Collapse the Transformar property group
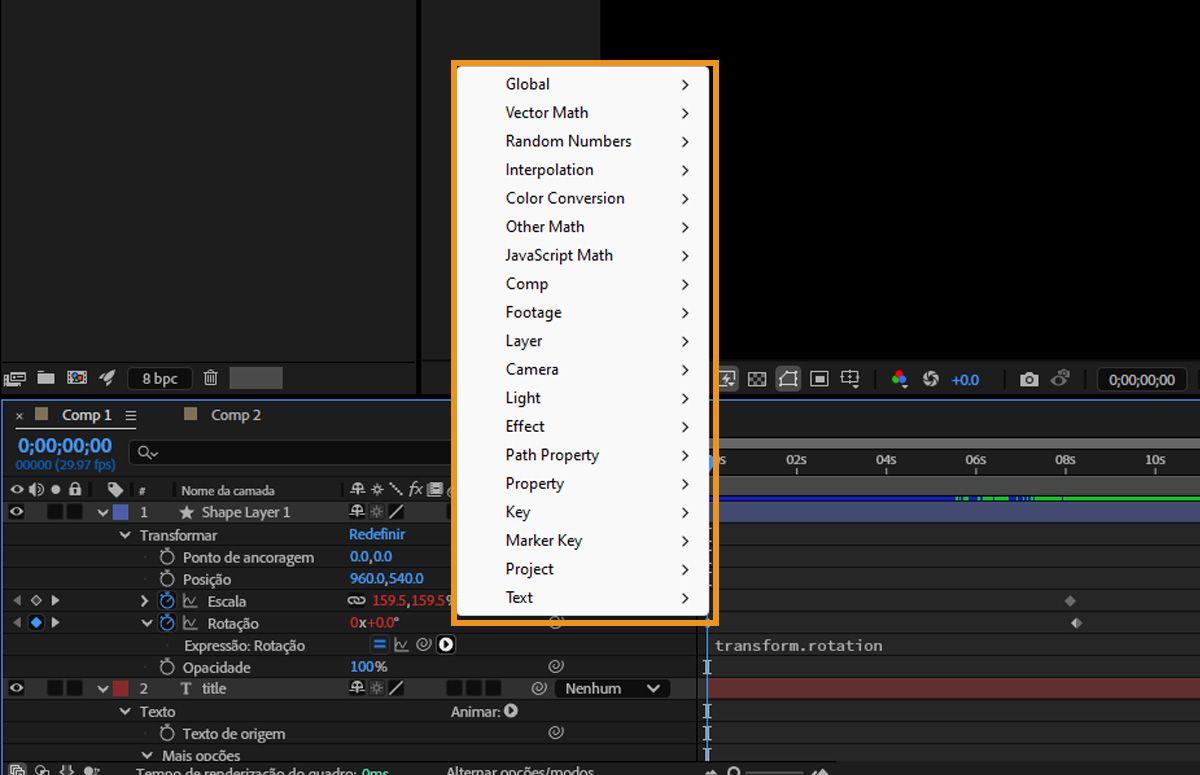The height and width of the screenshot is (775, 1200). pos(124,535)
